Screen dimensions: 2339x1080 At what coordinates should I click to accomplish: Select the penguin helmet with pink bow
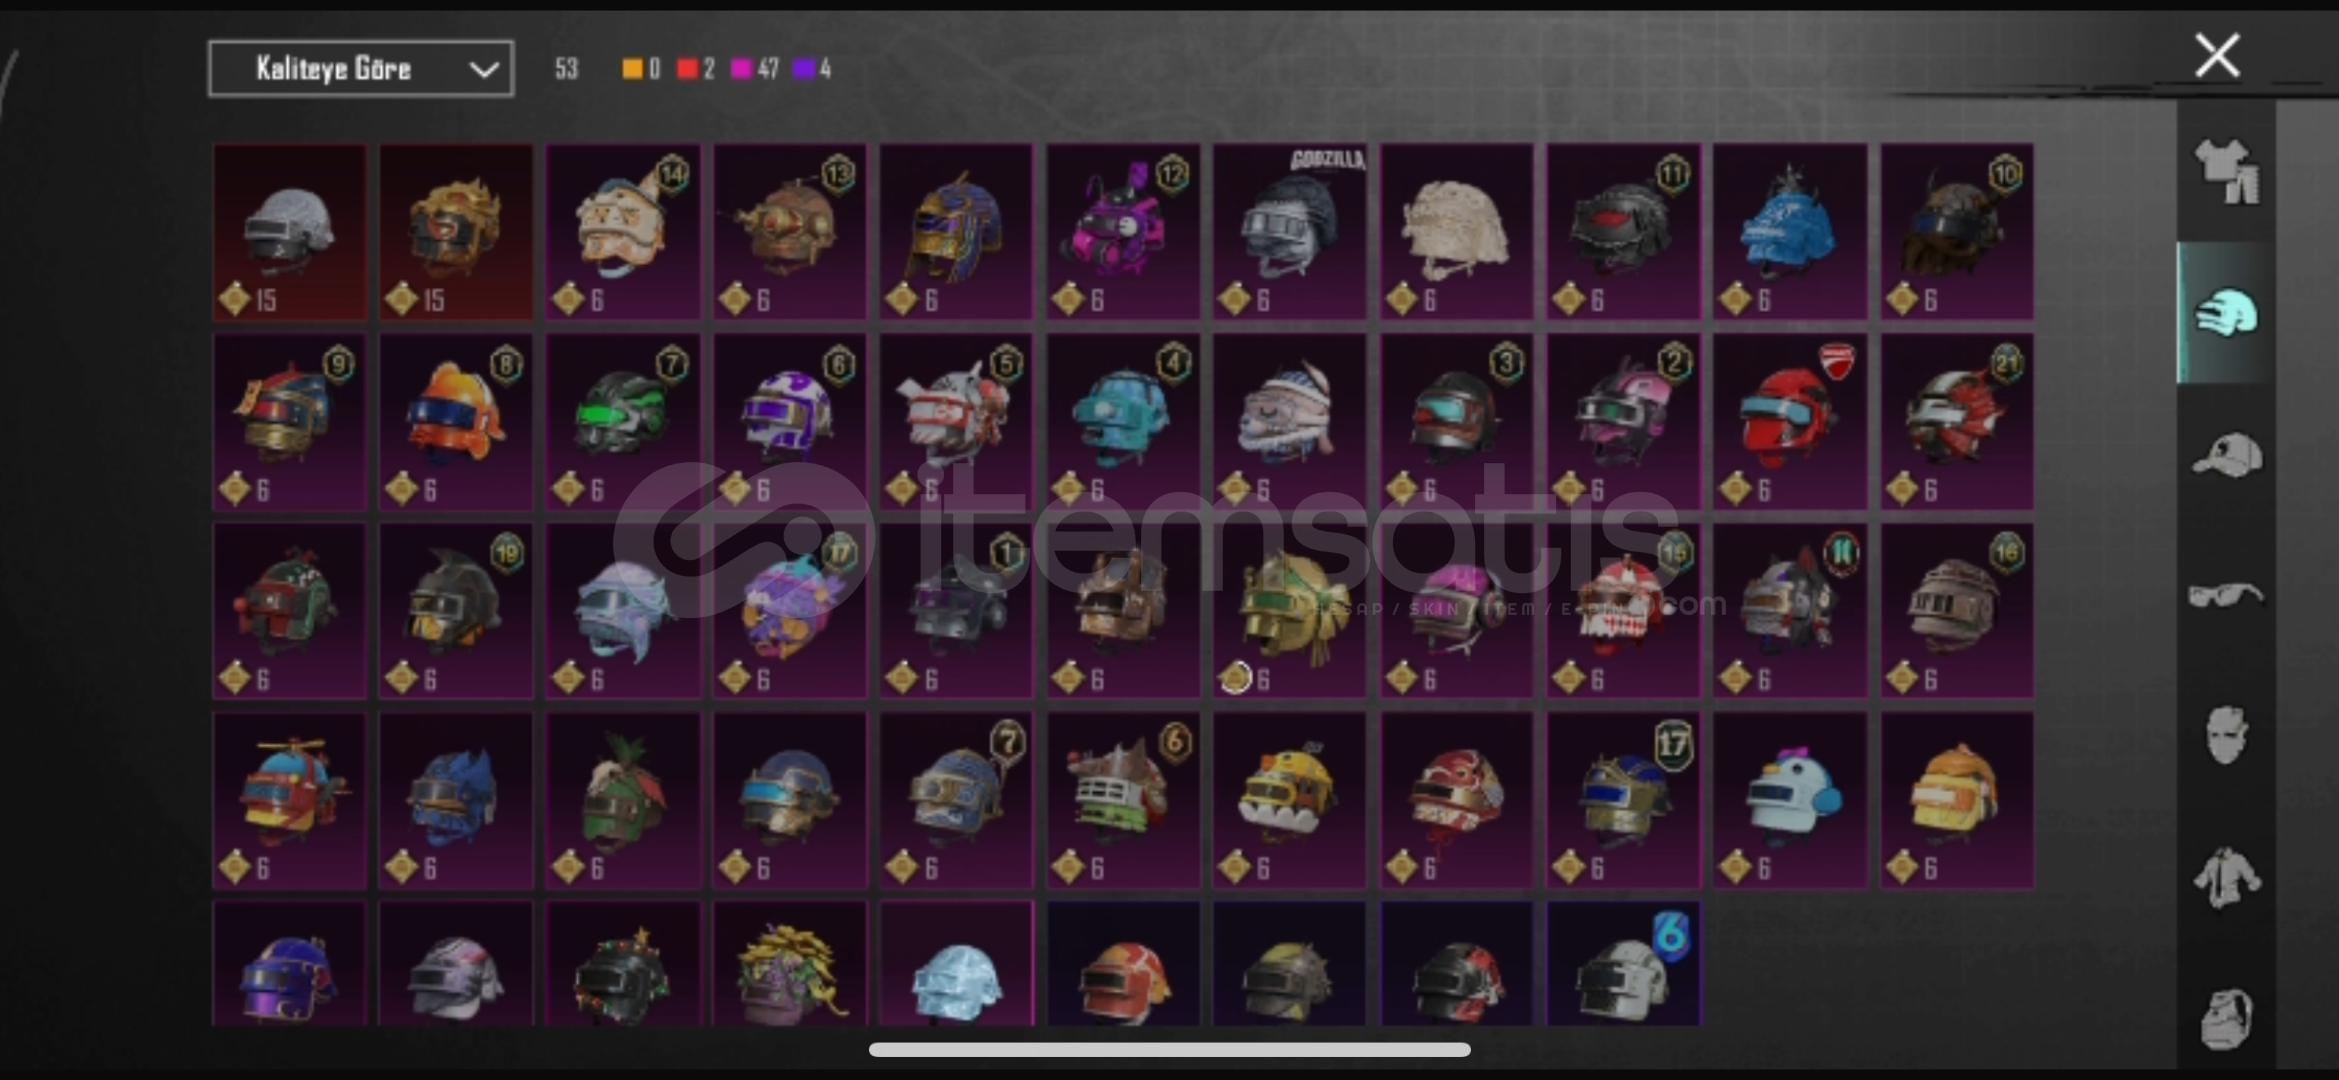click(x=1790, y=800)
